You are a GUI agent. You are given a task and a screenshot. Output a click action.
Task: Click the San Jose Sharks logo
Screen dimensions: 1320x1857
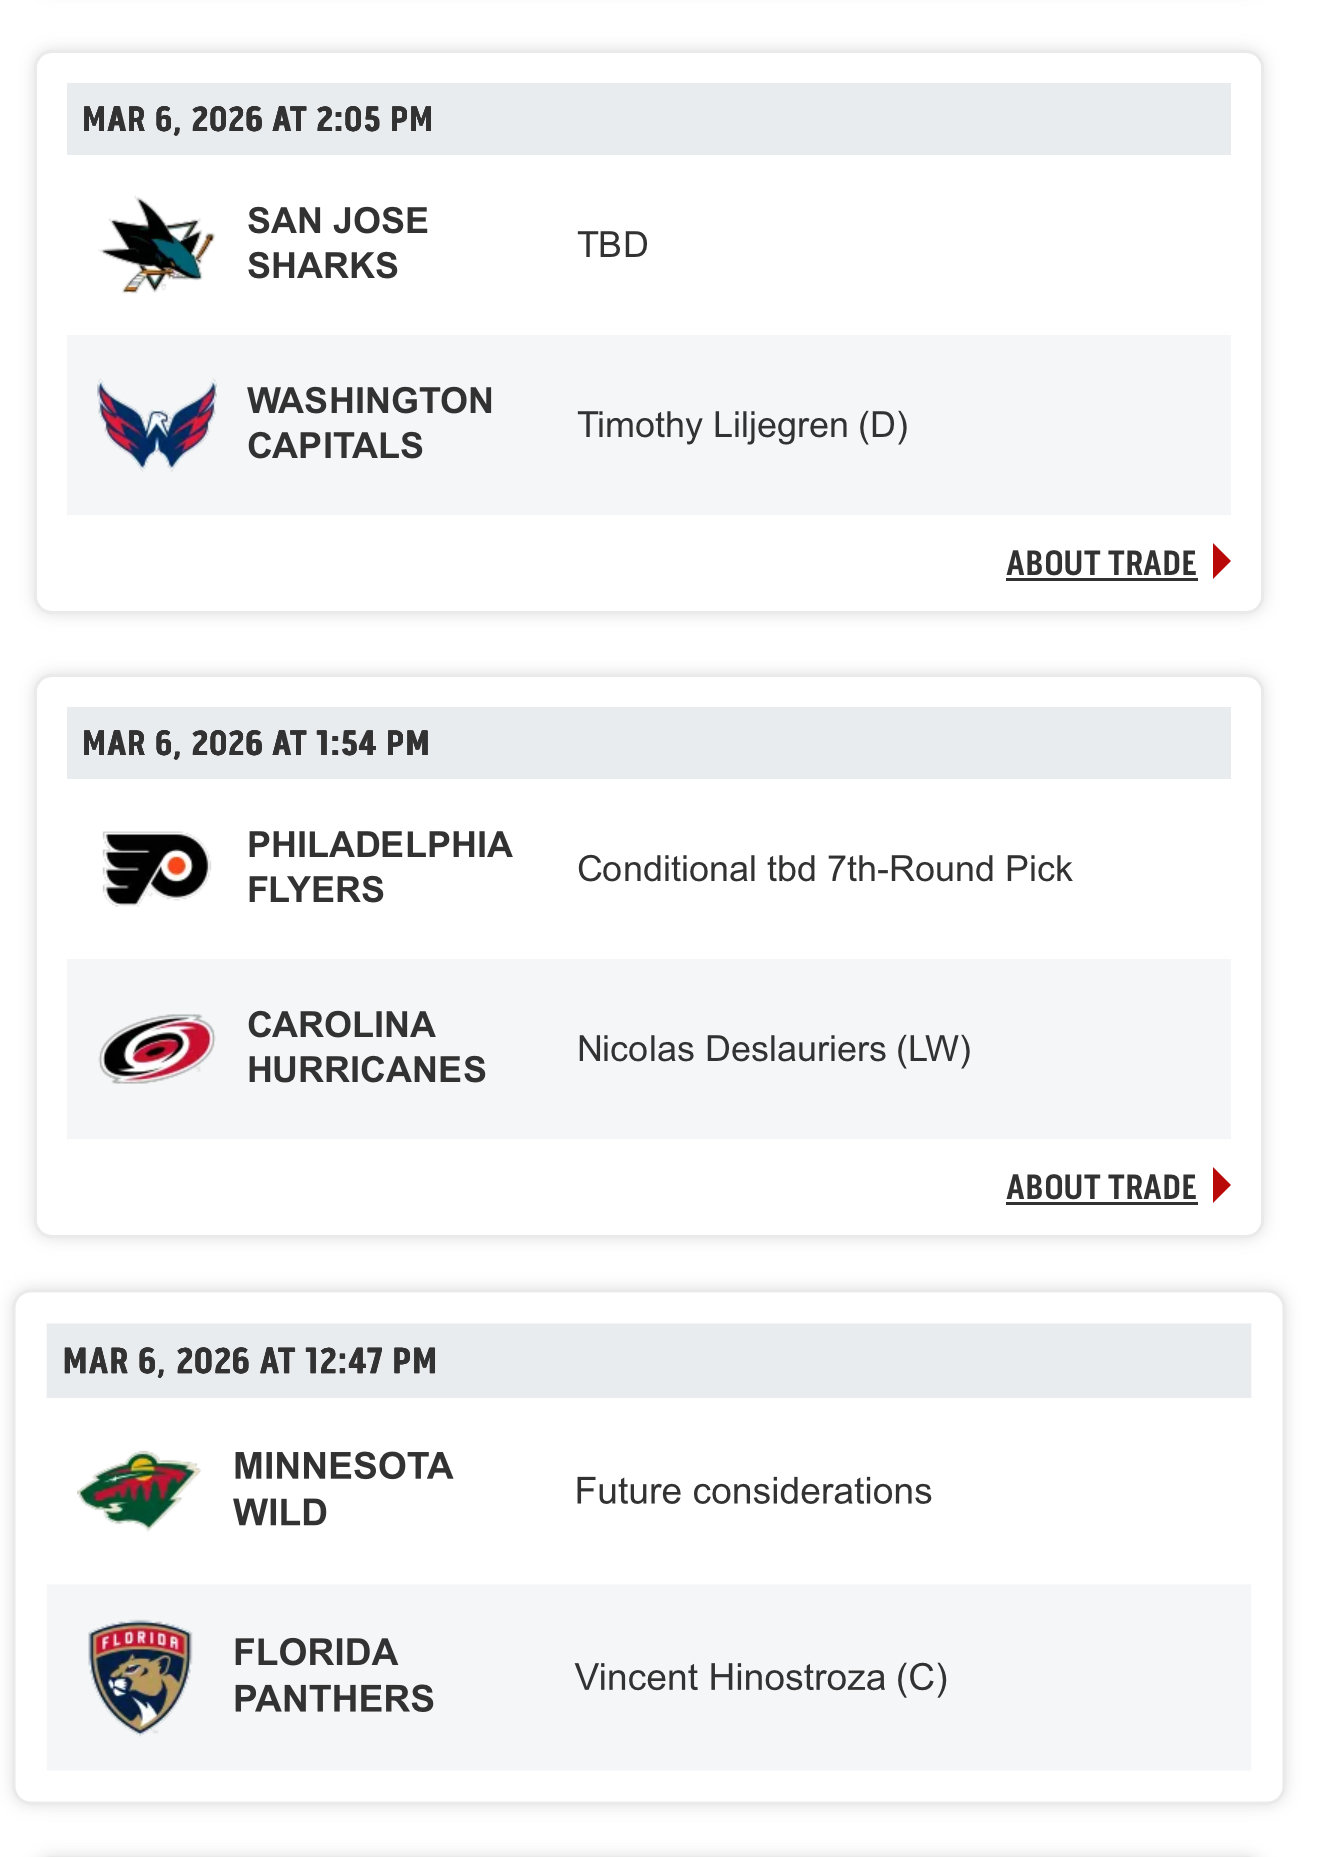click(158, 245)
